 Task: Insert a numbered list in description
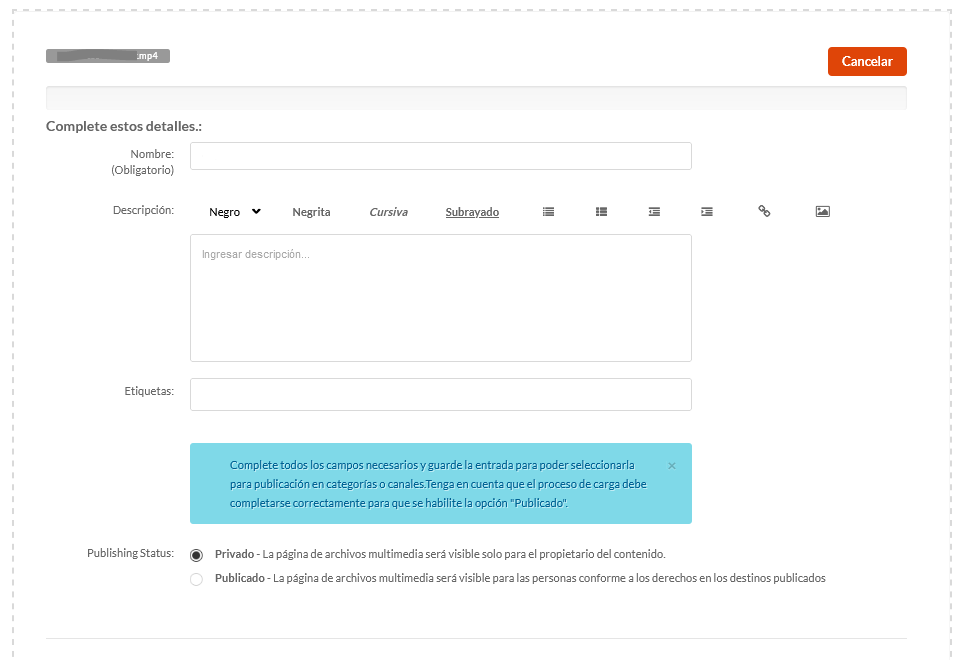coord(601,212)
